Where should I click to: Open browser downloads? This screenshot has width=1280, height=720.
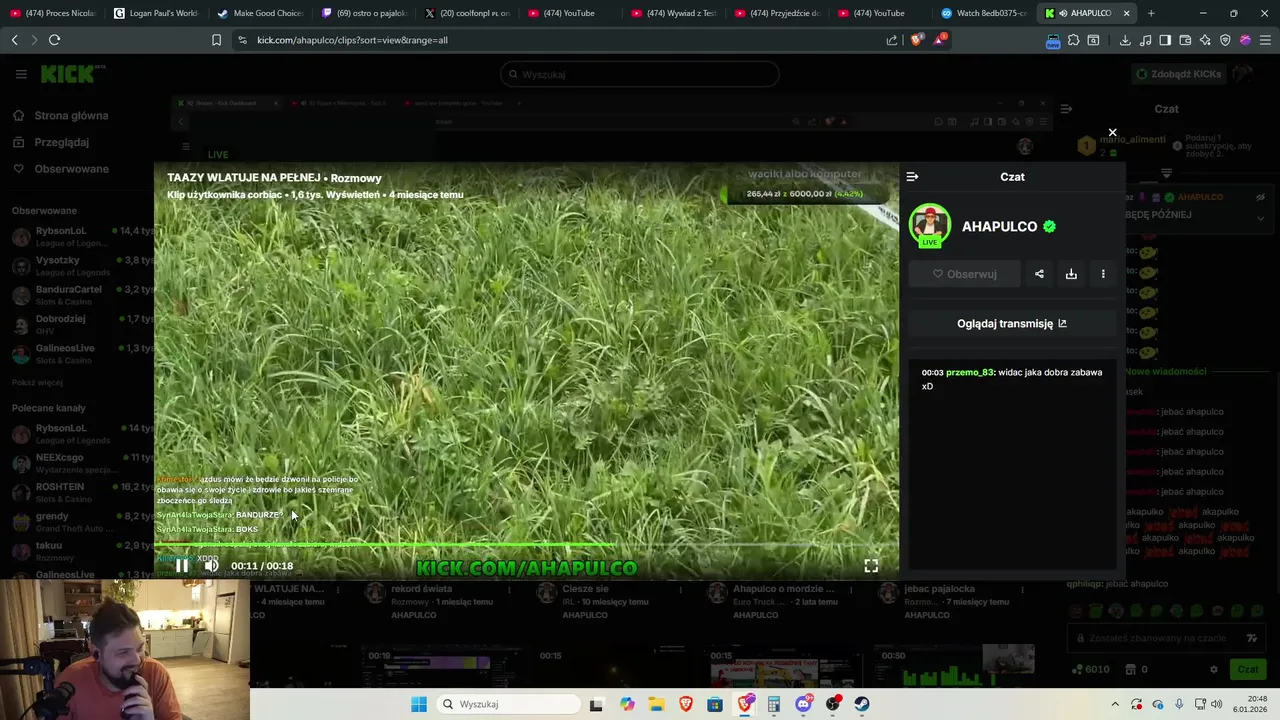point(1125,40)
